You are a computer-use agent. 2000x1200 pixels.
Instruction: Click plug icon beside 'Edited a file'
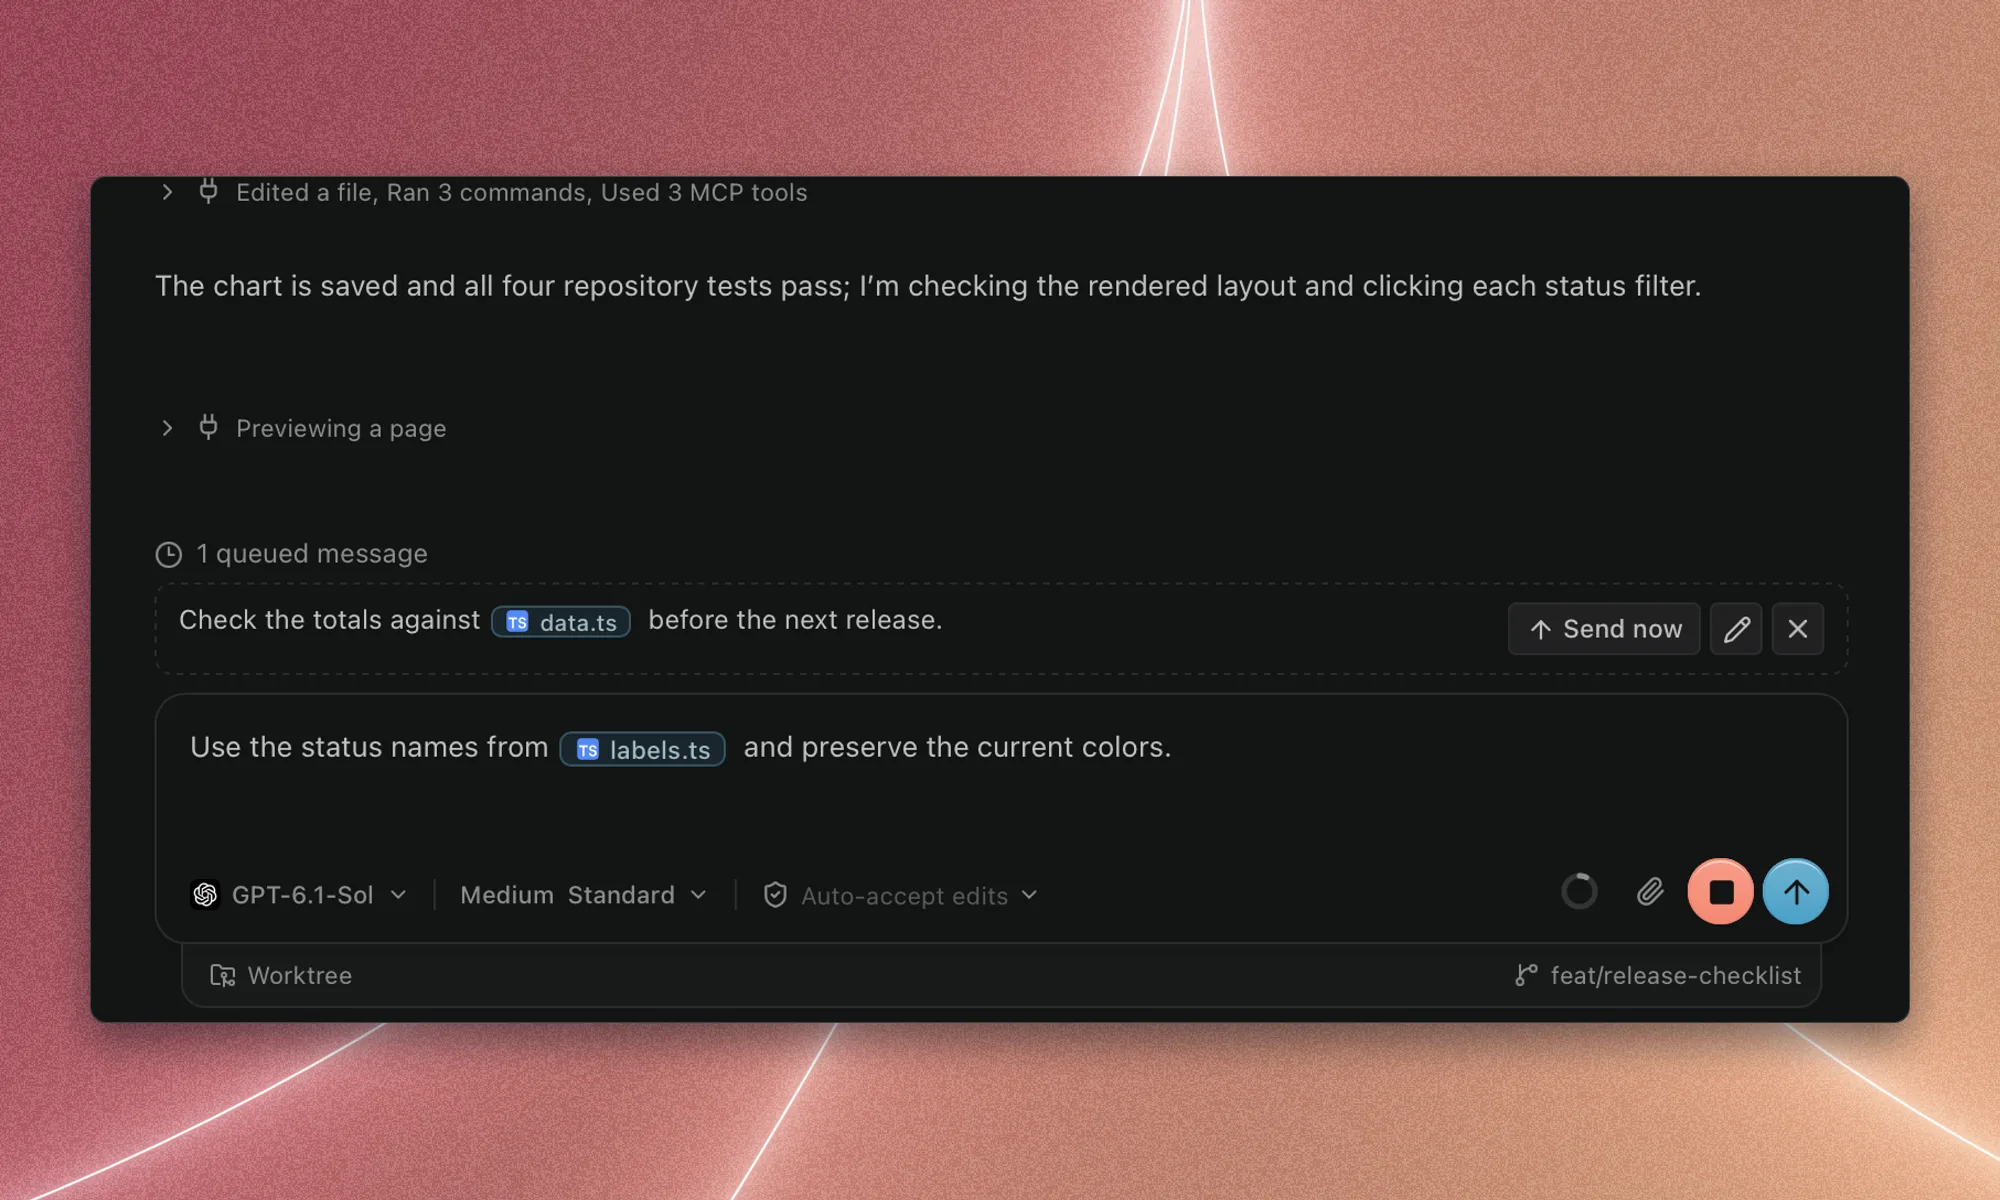[208, 191]
